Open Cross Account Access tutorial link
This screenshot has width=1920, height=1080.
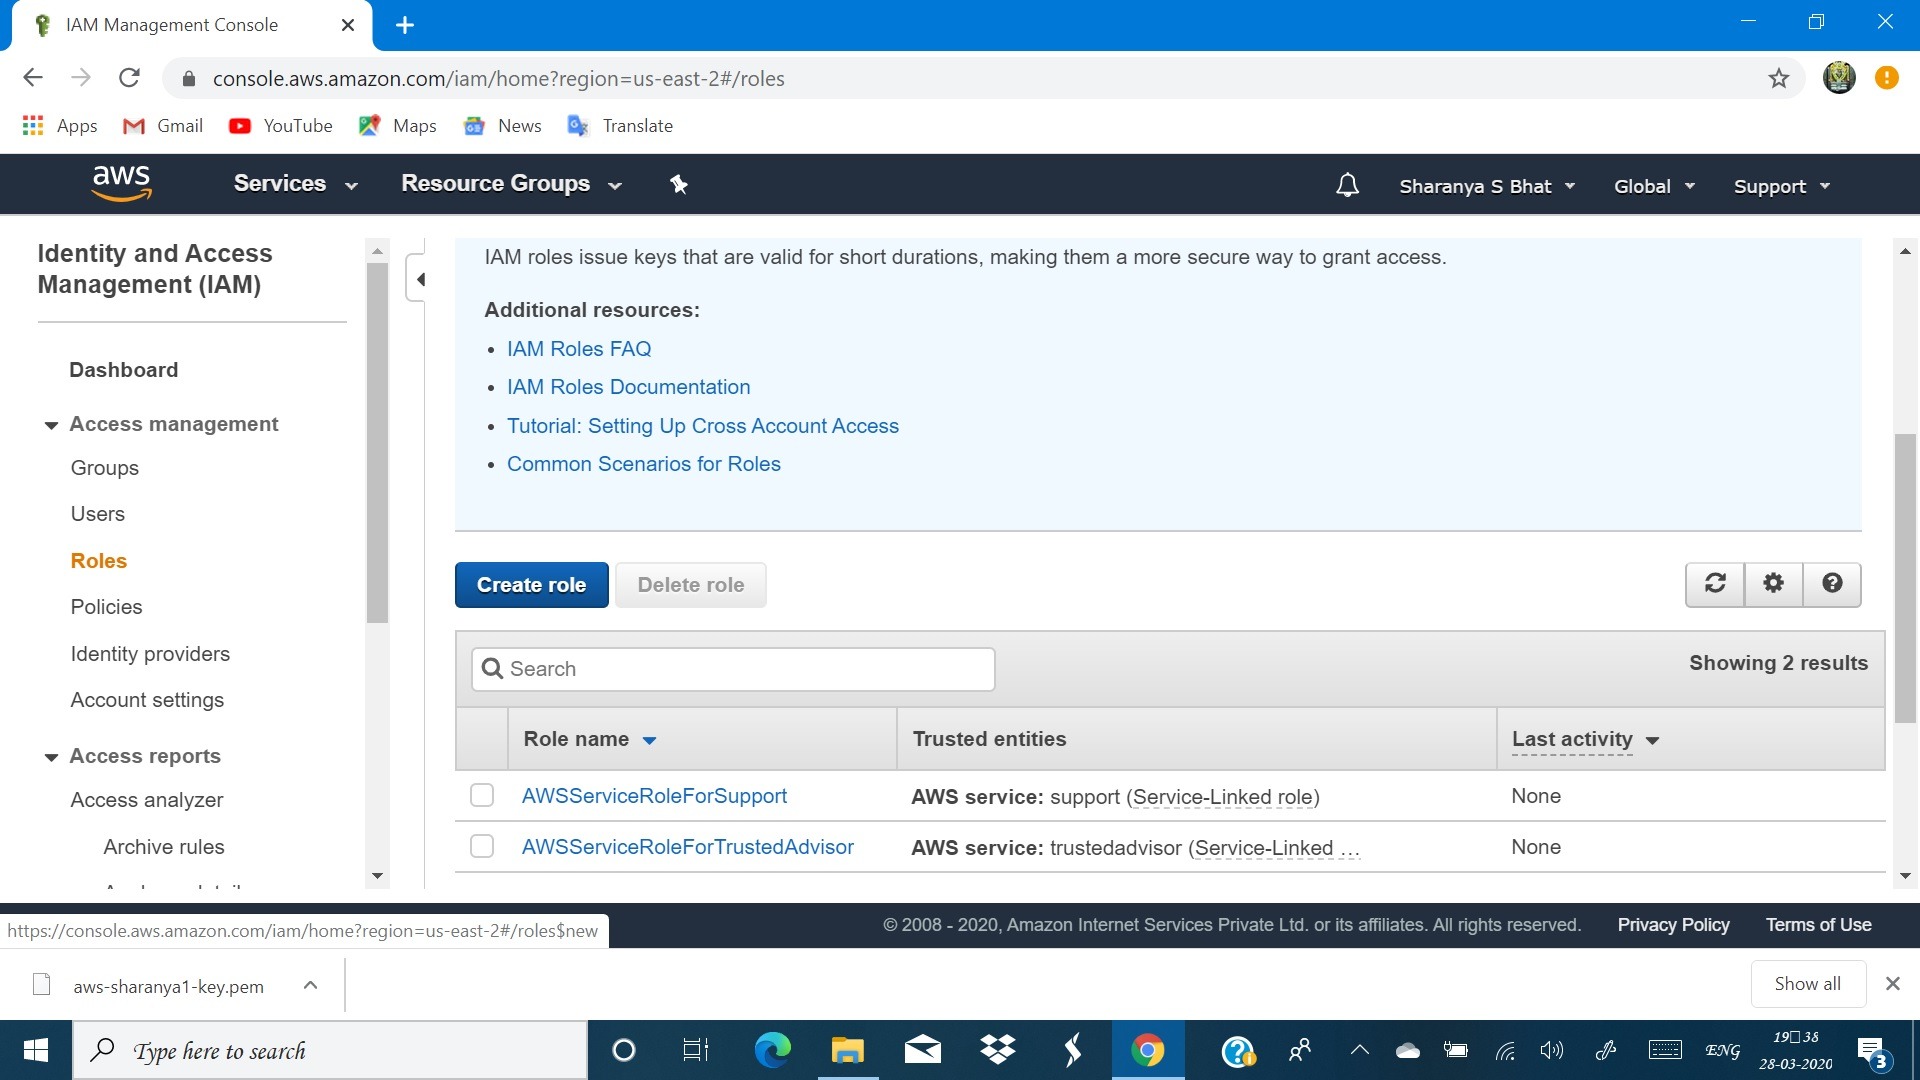[x=703, y=426]
